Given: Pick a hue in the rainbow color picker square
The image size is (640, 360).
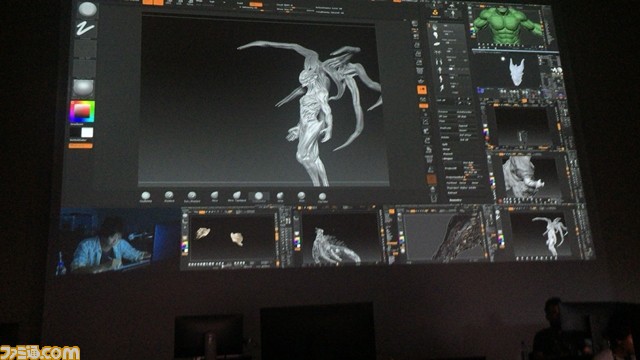Looking at the screenshot, I should (x=82, y=111).
